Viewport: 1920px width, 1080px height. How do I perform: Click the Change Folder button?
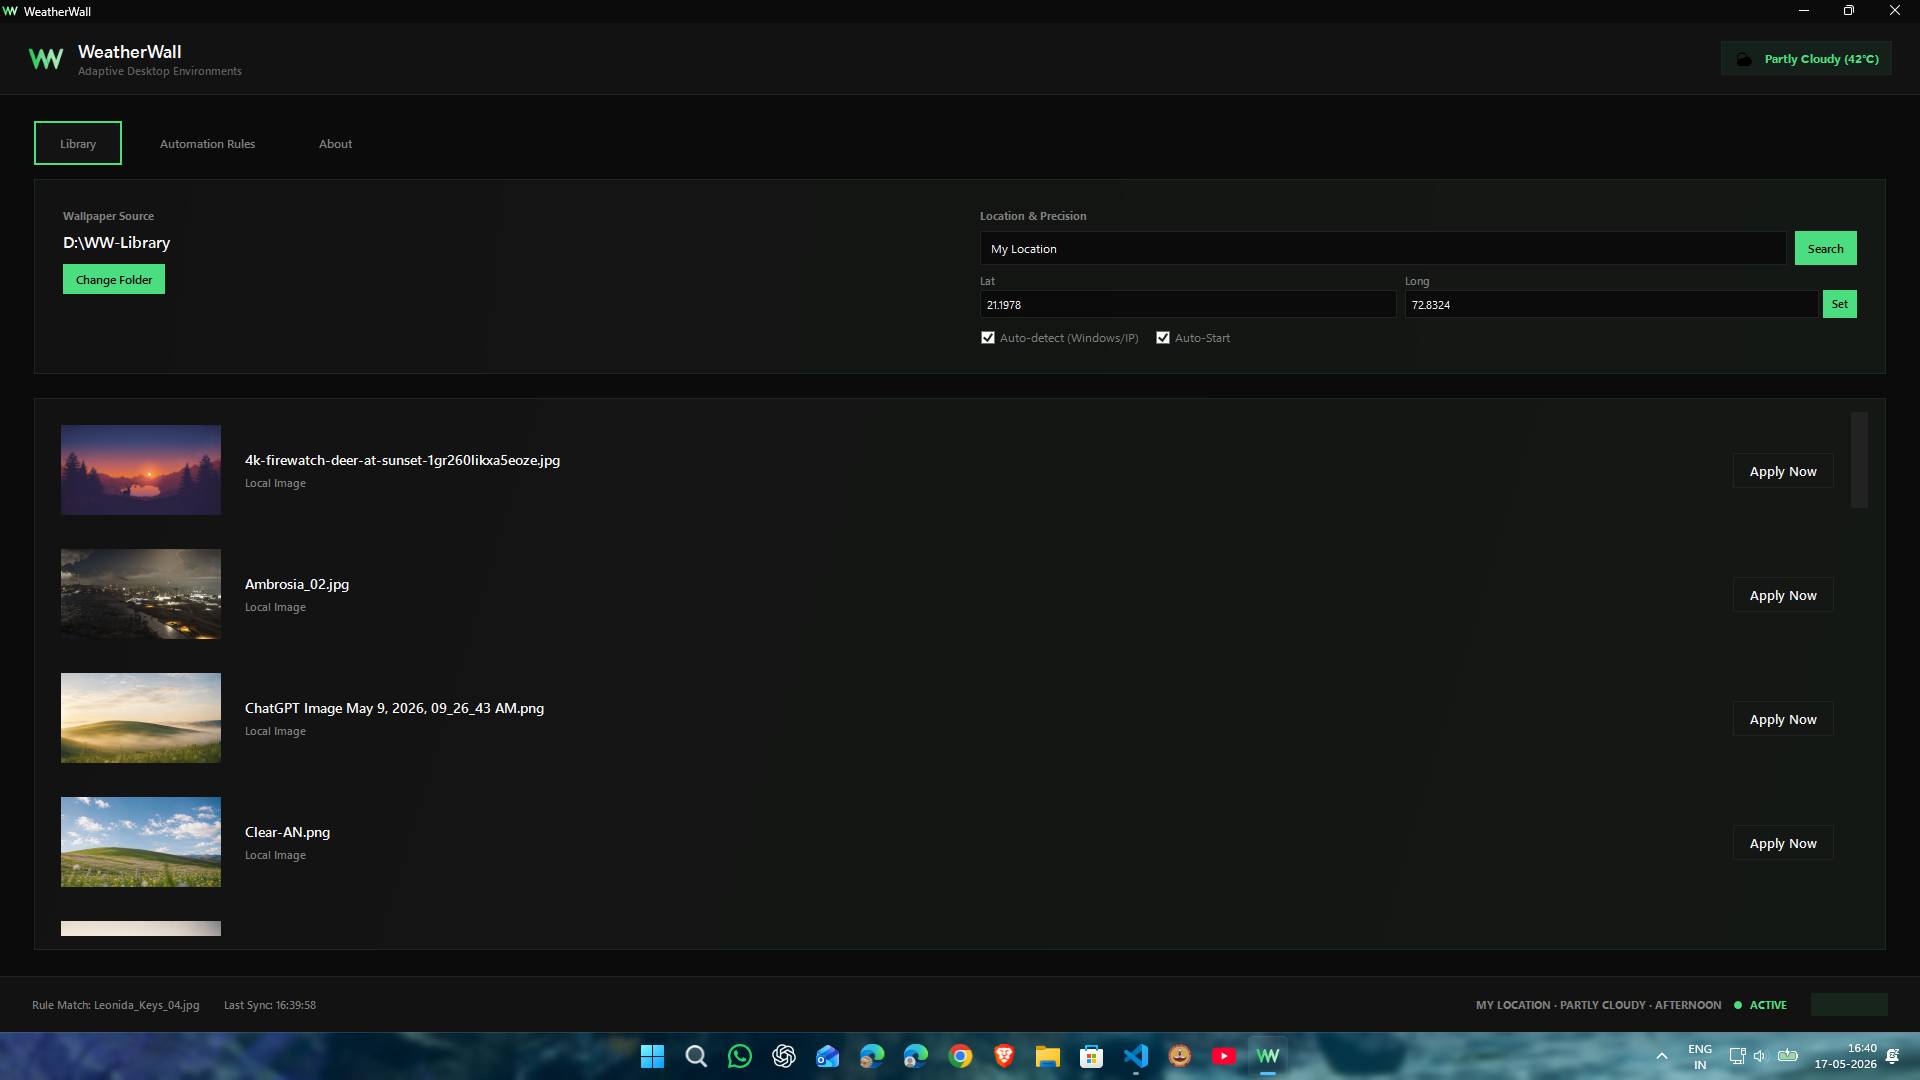114,279
